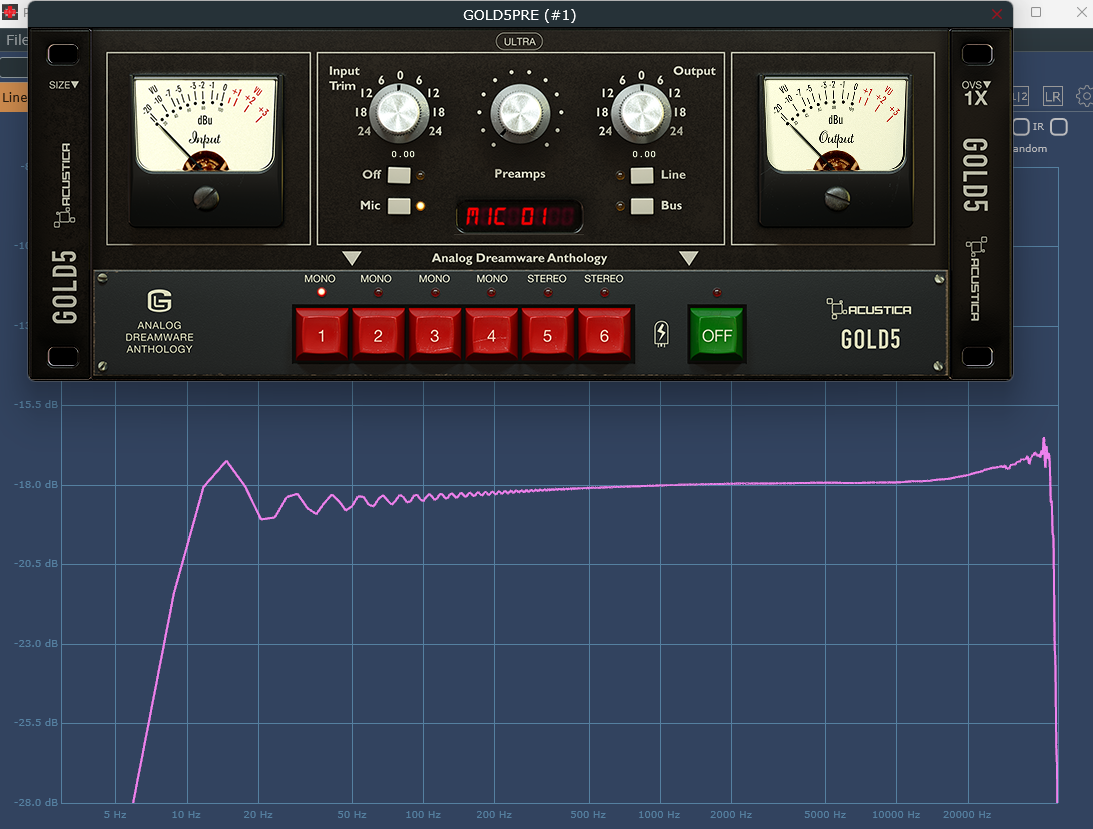This screenshot has height=829, width=1093.
Task: Click the LED above preamp button 1
Action: [321, 293]
